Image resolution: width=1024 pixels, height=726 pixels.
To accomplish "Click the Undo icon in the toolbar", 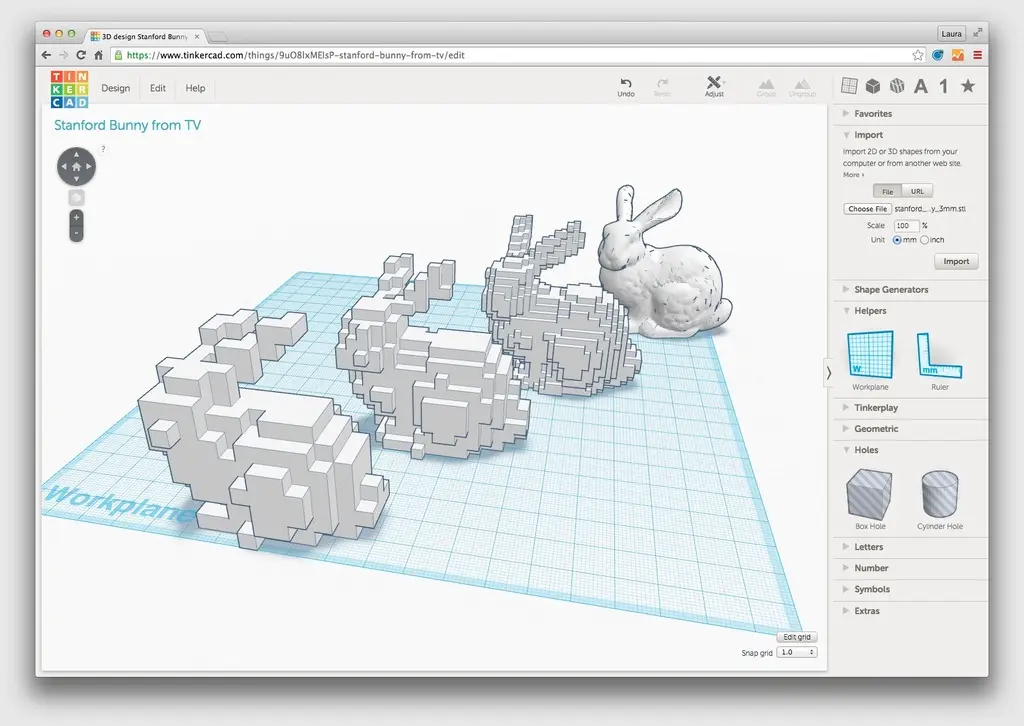I will [626, 84].
